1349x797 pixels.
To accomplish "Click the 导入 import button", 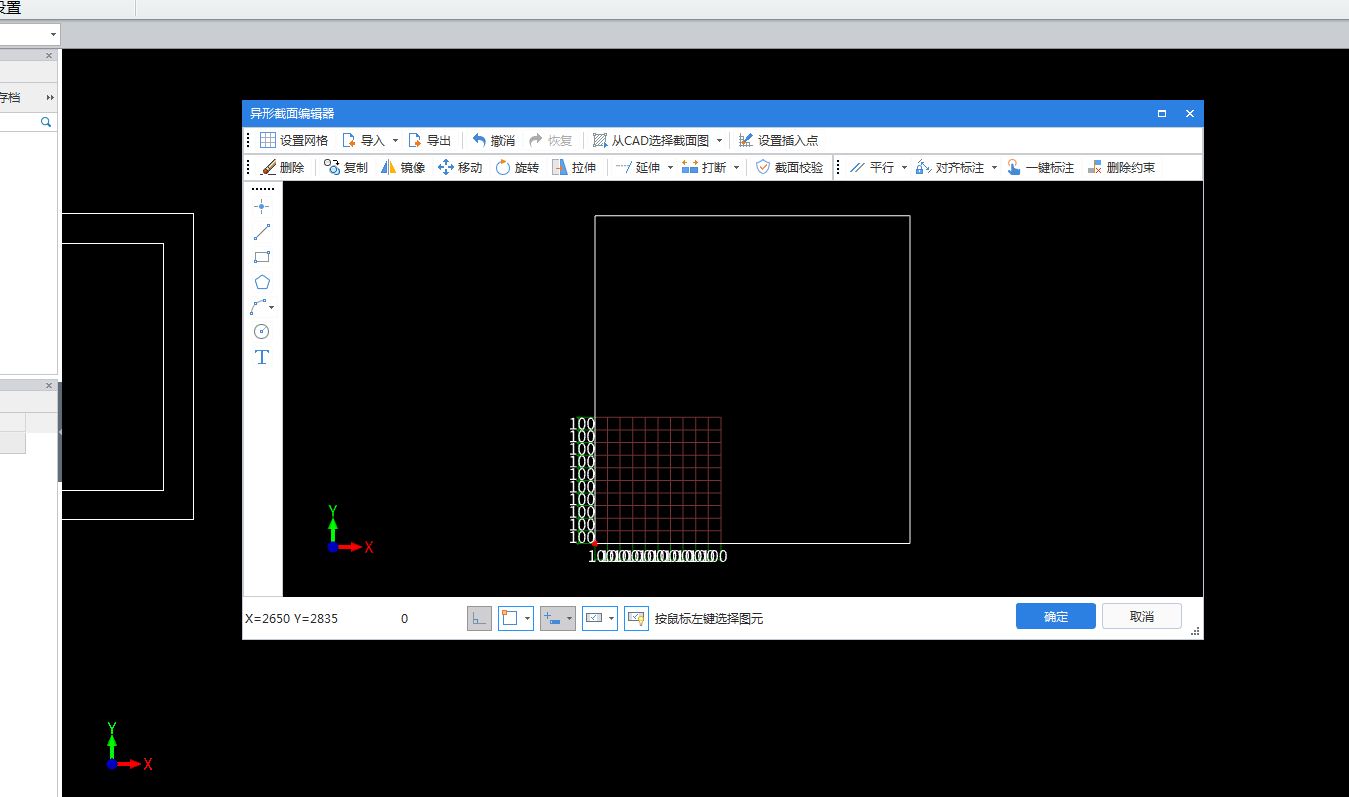I will 362,140.
